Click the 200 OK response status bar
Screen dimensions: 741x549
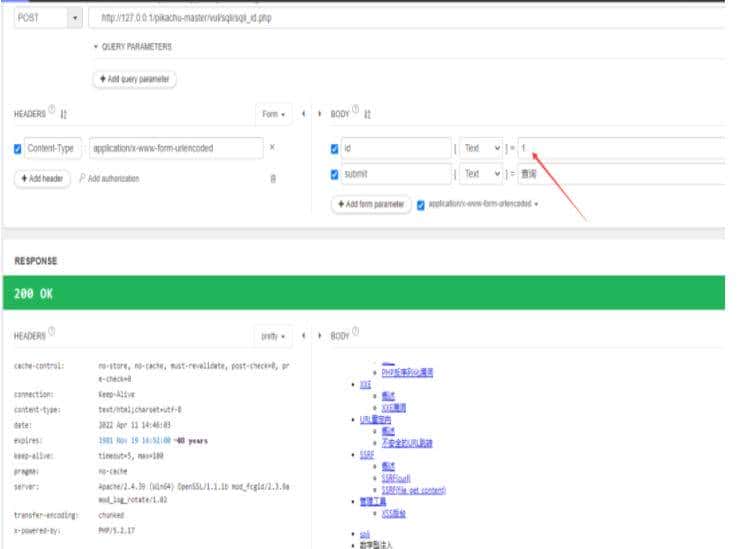click(x=364, y=293)
